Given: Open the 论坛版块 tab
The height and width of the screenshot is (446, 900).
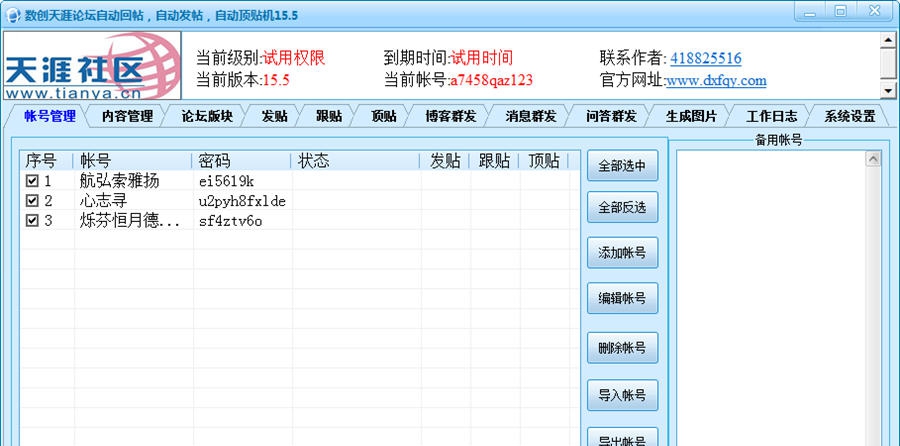Looking at the screenshot, I should coord(207,116).
